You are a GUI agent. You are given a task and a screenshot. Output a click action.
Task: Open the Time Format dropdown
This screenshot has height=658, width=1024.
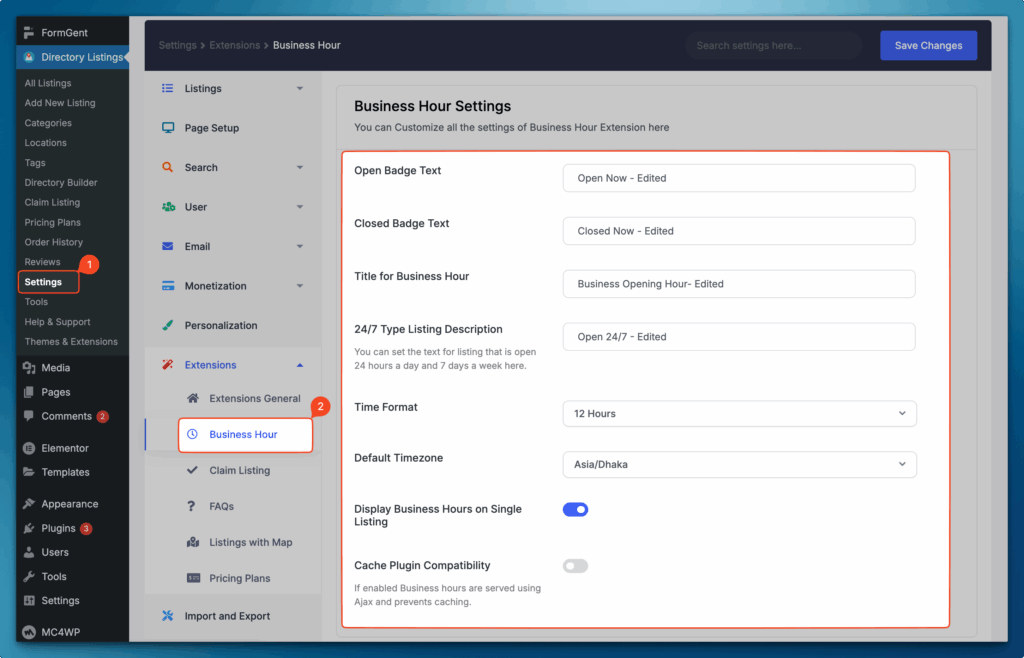739,414
